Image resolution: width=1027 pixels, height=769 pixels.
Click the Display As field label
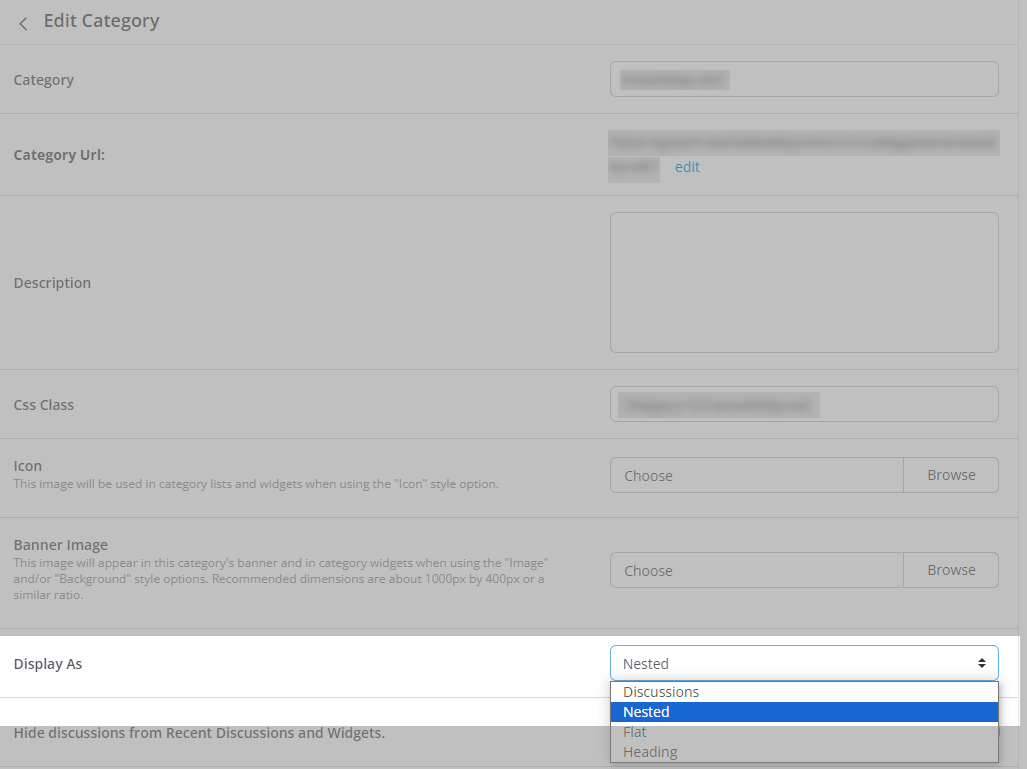coord(48,664)
